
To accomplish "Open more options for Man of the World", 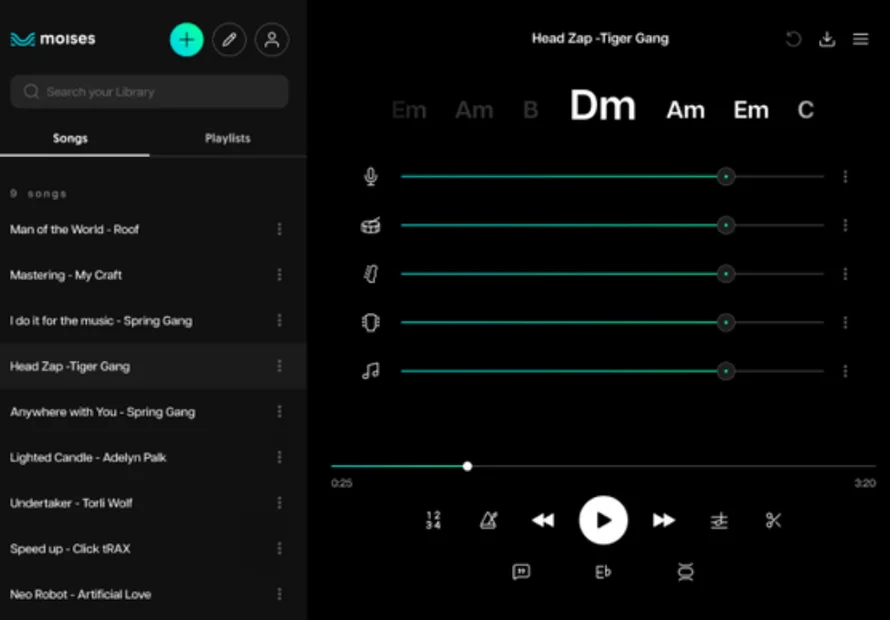I will pos(279,229).
